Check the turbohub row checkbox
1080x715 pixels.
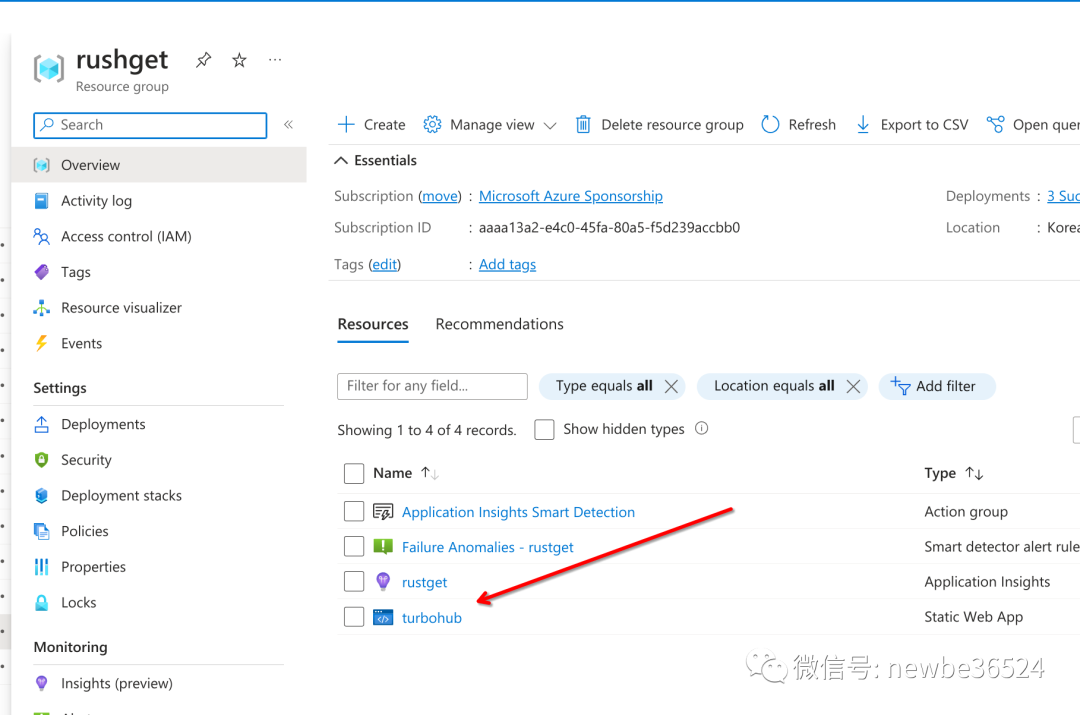(354, 617)
